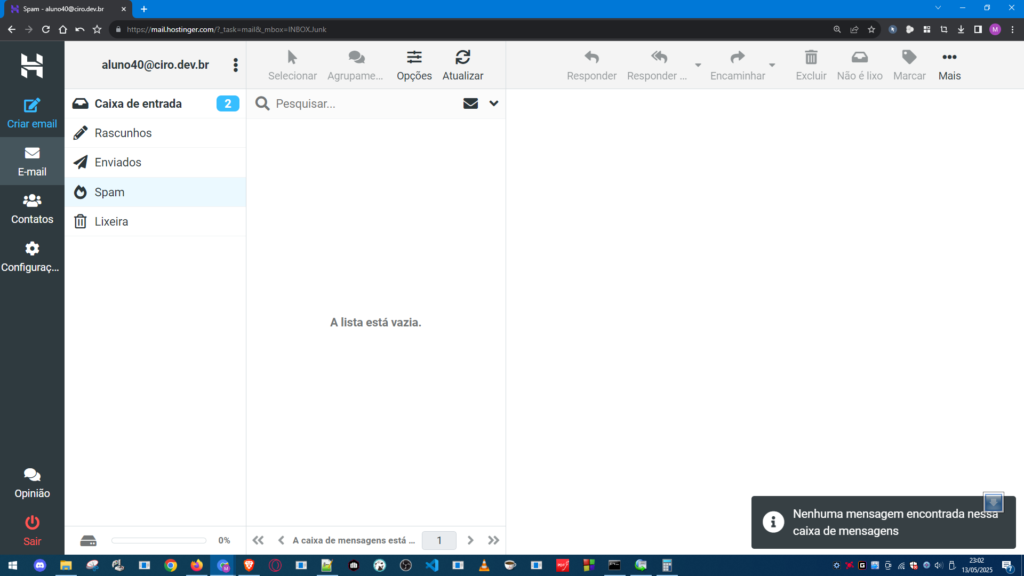Click the page number box
1024x576 pixels.
pyautogui.click(x=439, y=540)
